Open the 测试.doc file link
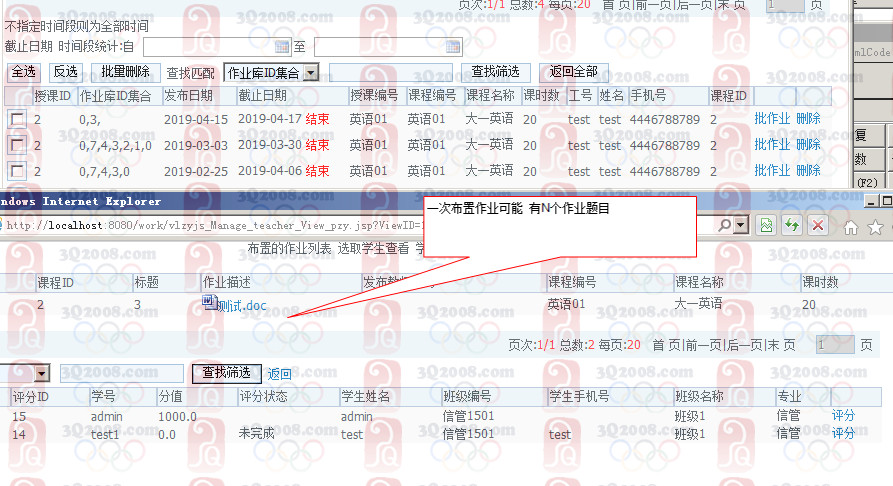Viewport: 893px width, 486px height. pyautogui.click(x=242, y=306)
